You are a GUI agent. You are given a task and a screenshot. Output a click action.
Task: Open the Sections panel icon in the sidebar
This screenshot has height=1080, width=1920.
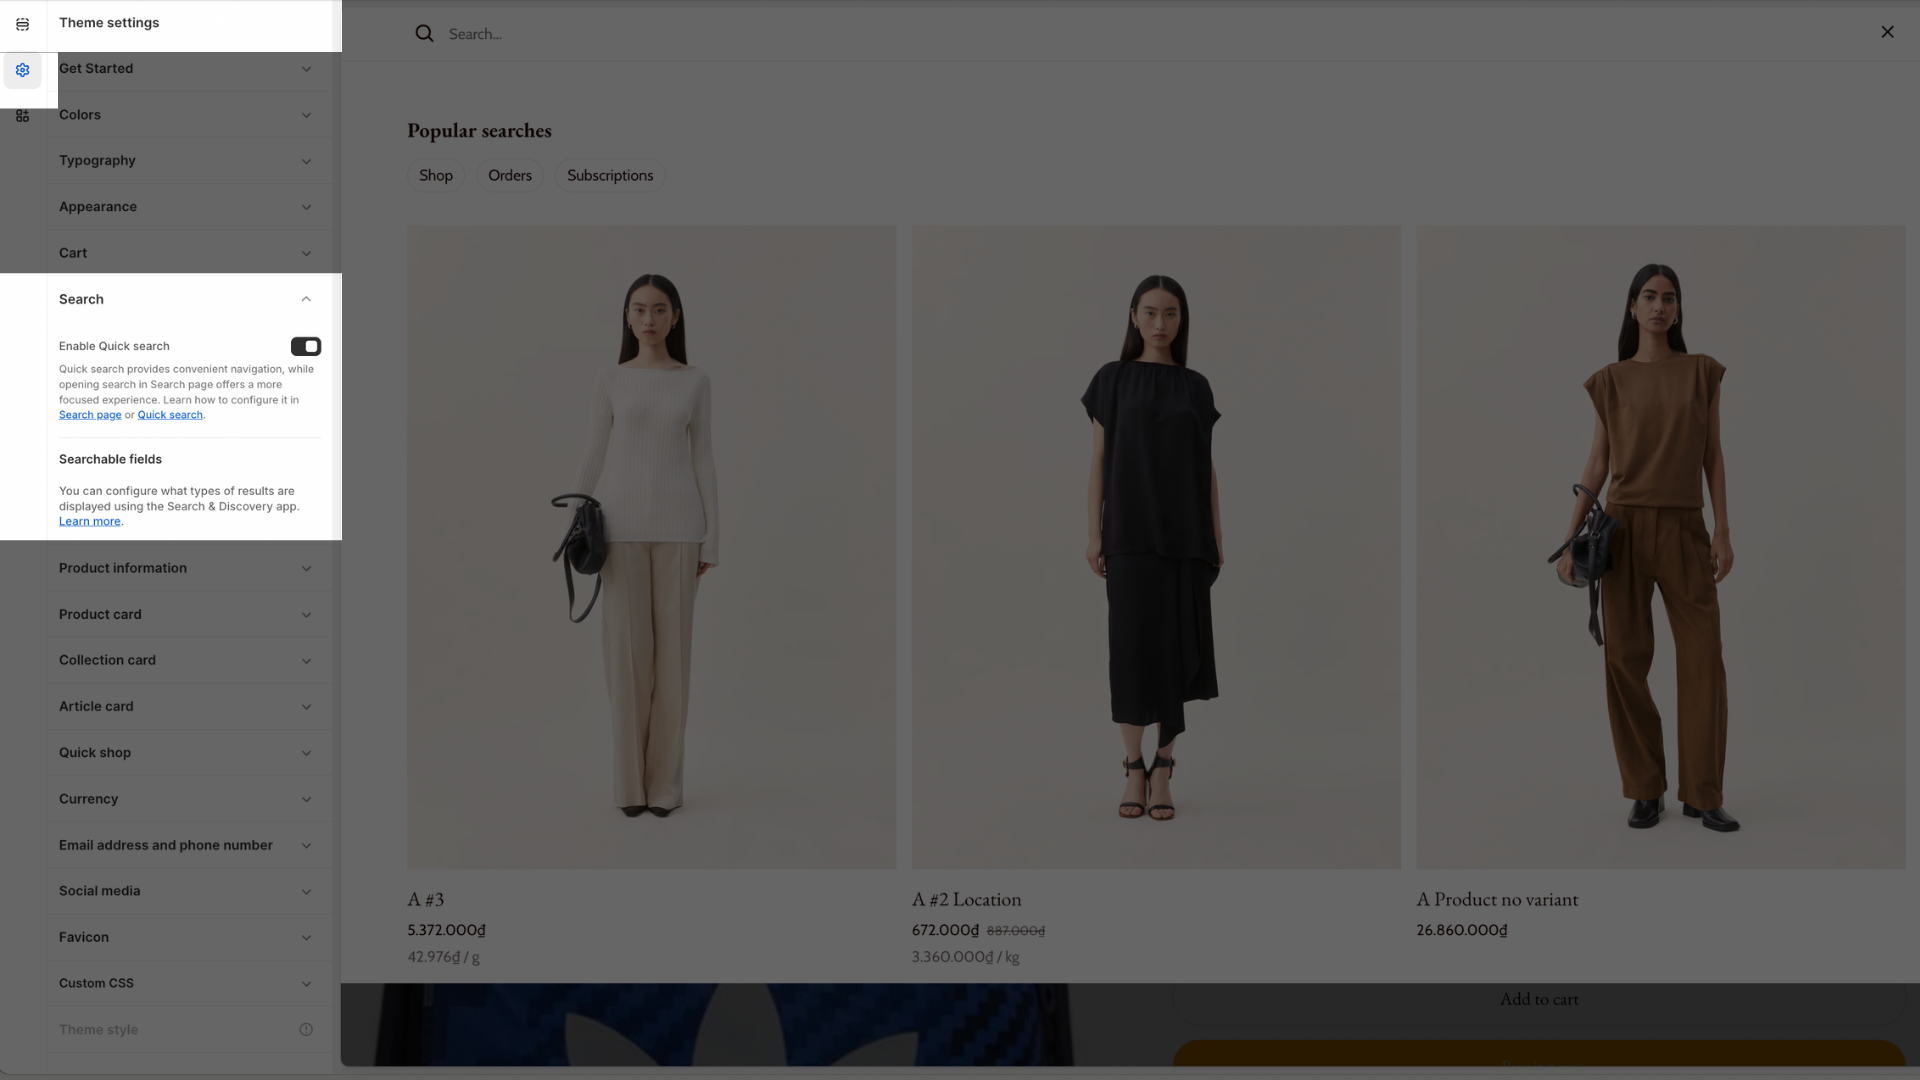[x=22, y=24]
